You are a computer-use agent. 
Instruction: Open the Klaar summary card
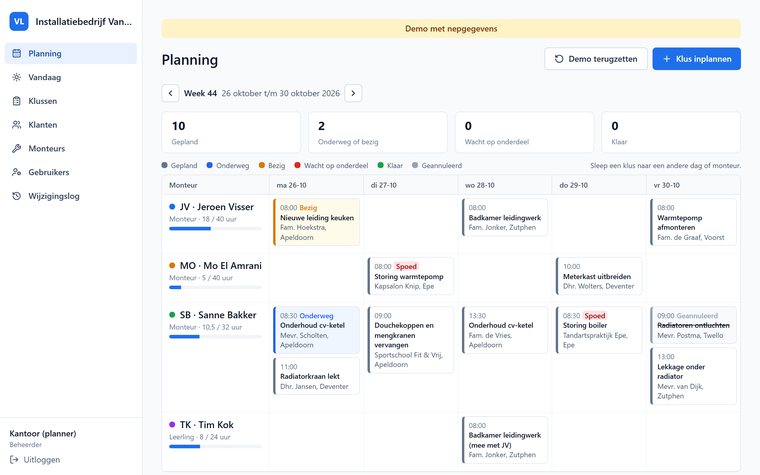coord(671,132)
